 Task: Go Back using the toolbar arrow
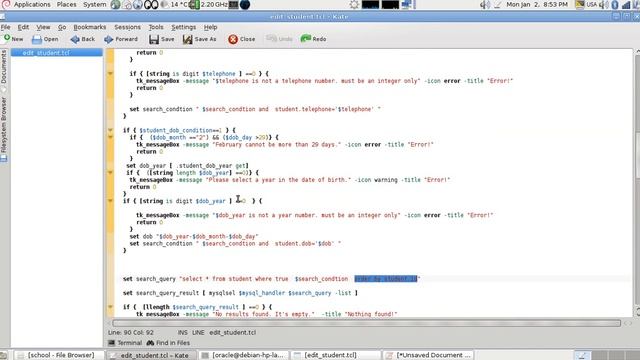[x=82, y=39]
